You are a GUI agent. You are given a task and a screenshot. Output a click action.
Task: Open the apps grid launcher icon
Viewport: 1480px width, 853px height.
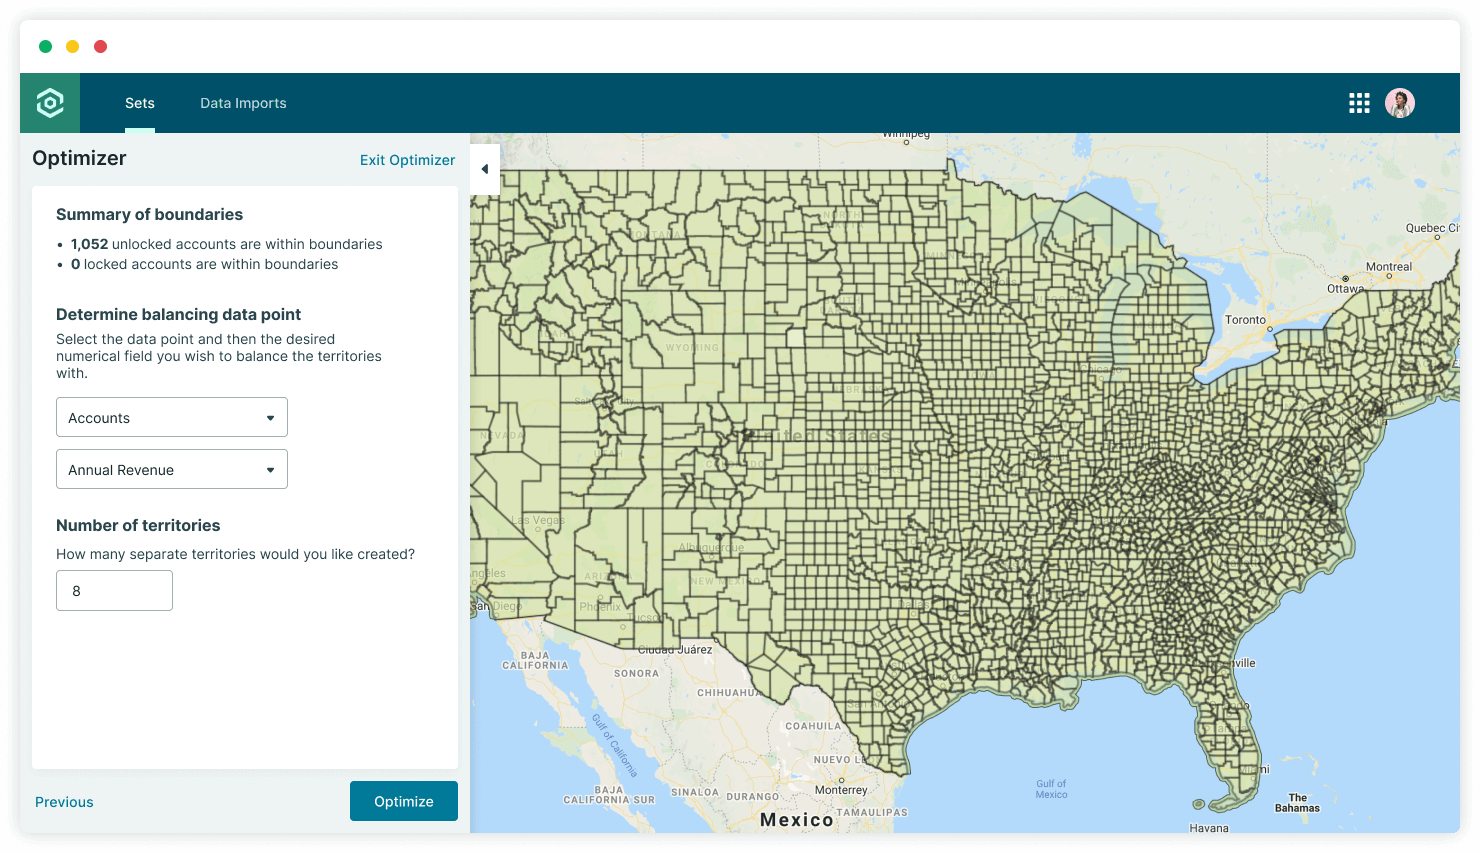click(x=1359, y=103)
